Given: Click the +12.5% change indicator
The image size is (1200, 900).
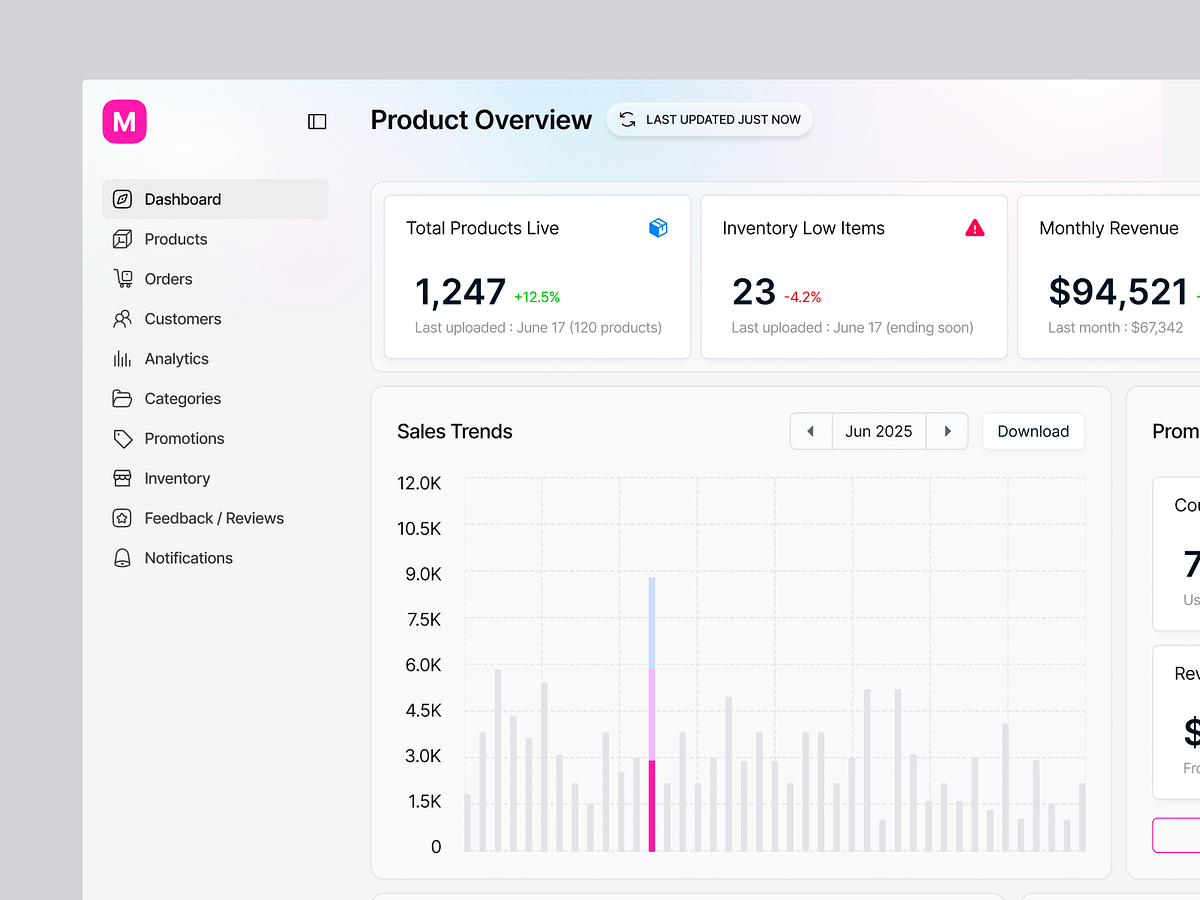Looking at the screenshot, I should point(537,297).
